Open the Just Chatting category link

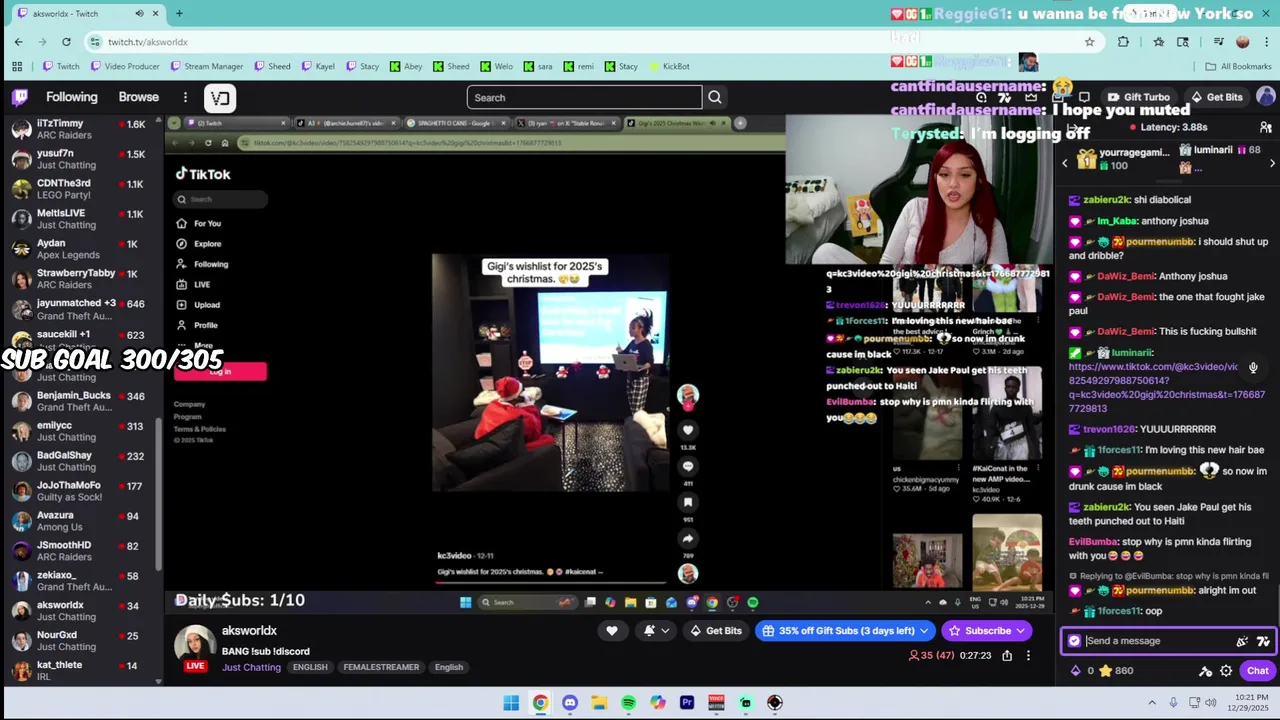(x=251, y=667)
